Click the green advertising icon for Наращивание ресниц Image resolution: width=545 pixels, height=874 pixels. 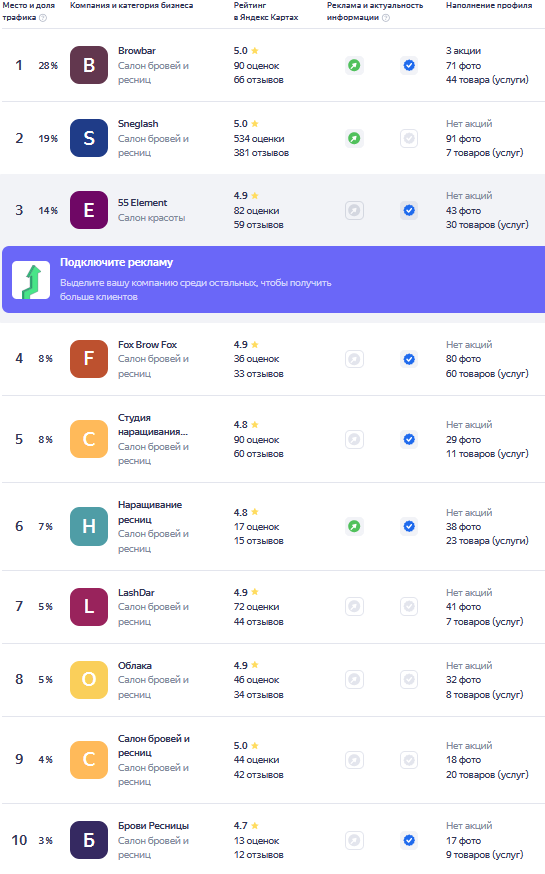click(354, 526)
